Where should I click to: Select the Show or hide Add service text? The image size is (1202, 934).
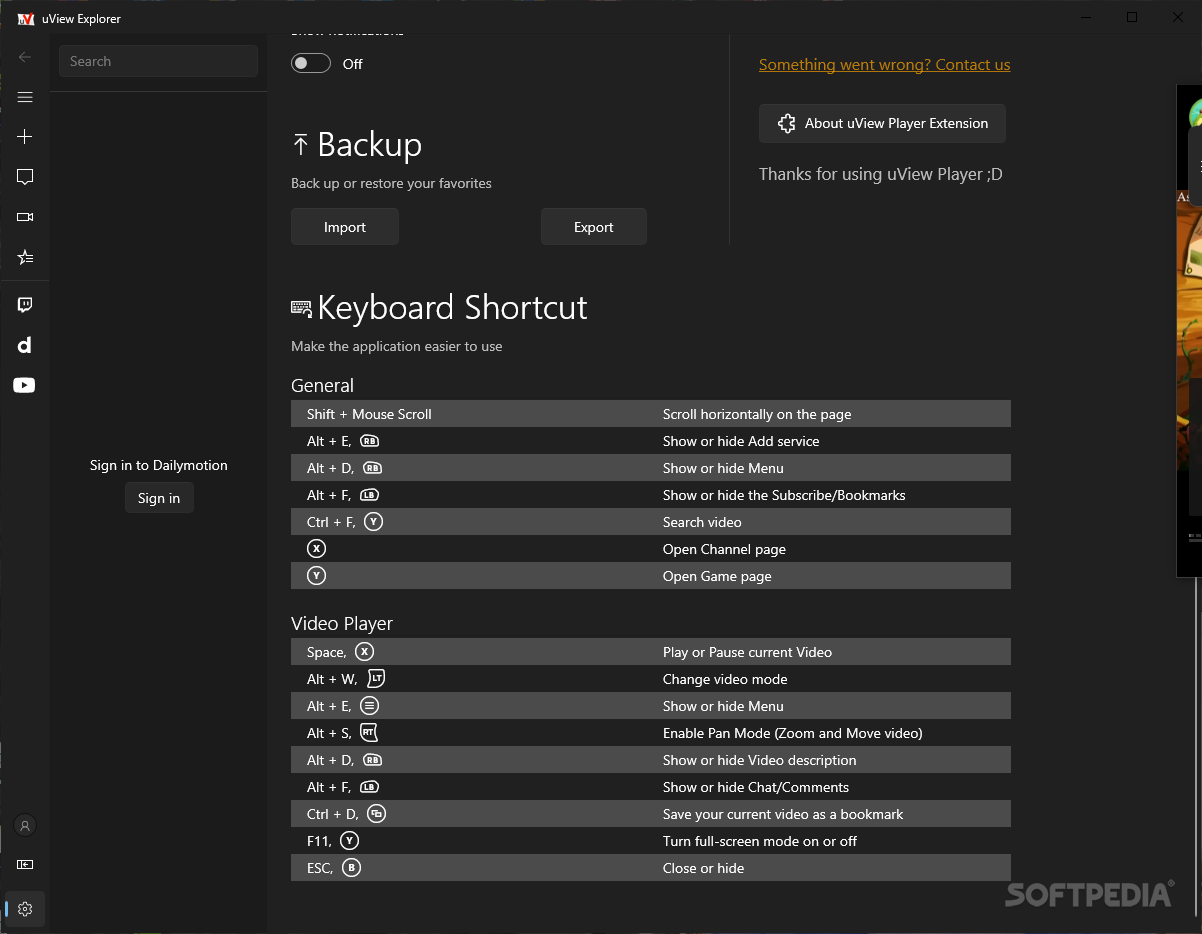[741, 441]
